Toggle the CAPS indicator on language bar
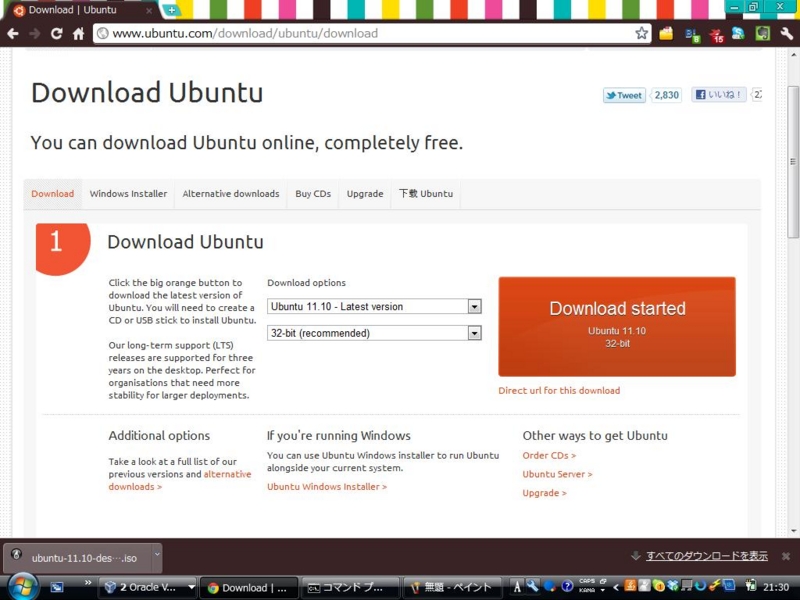The width and height of the screenshot is (800, 600). click(x=587, y=581)
